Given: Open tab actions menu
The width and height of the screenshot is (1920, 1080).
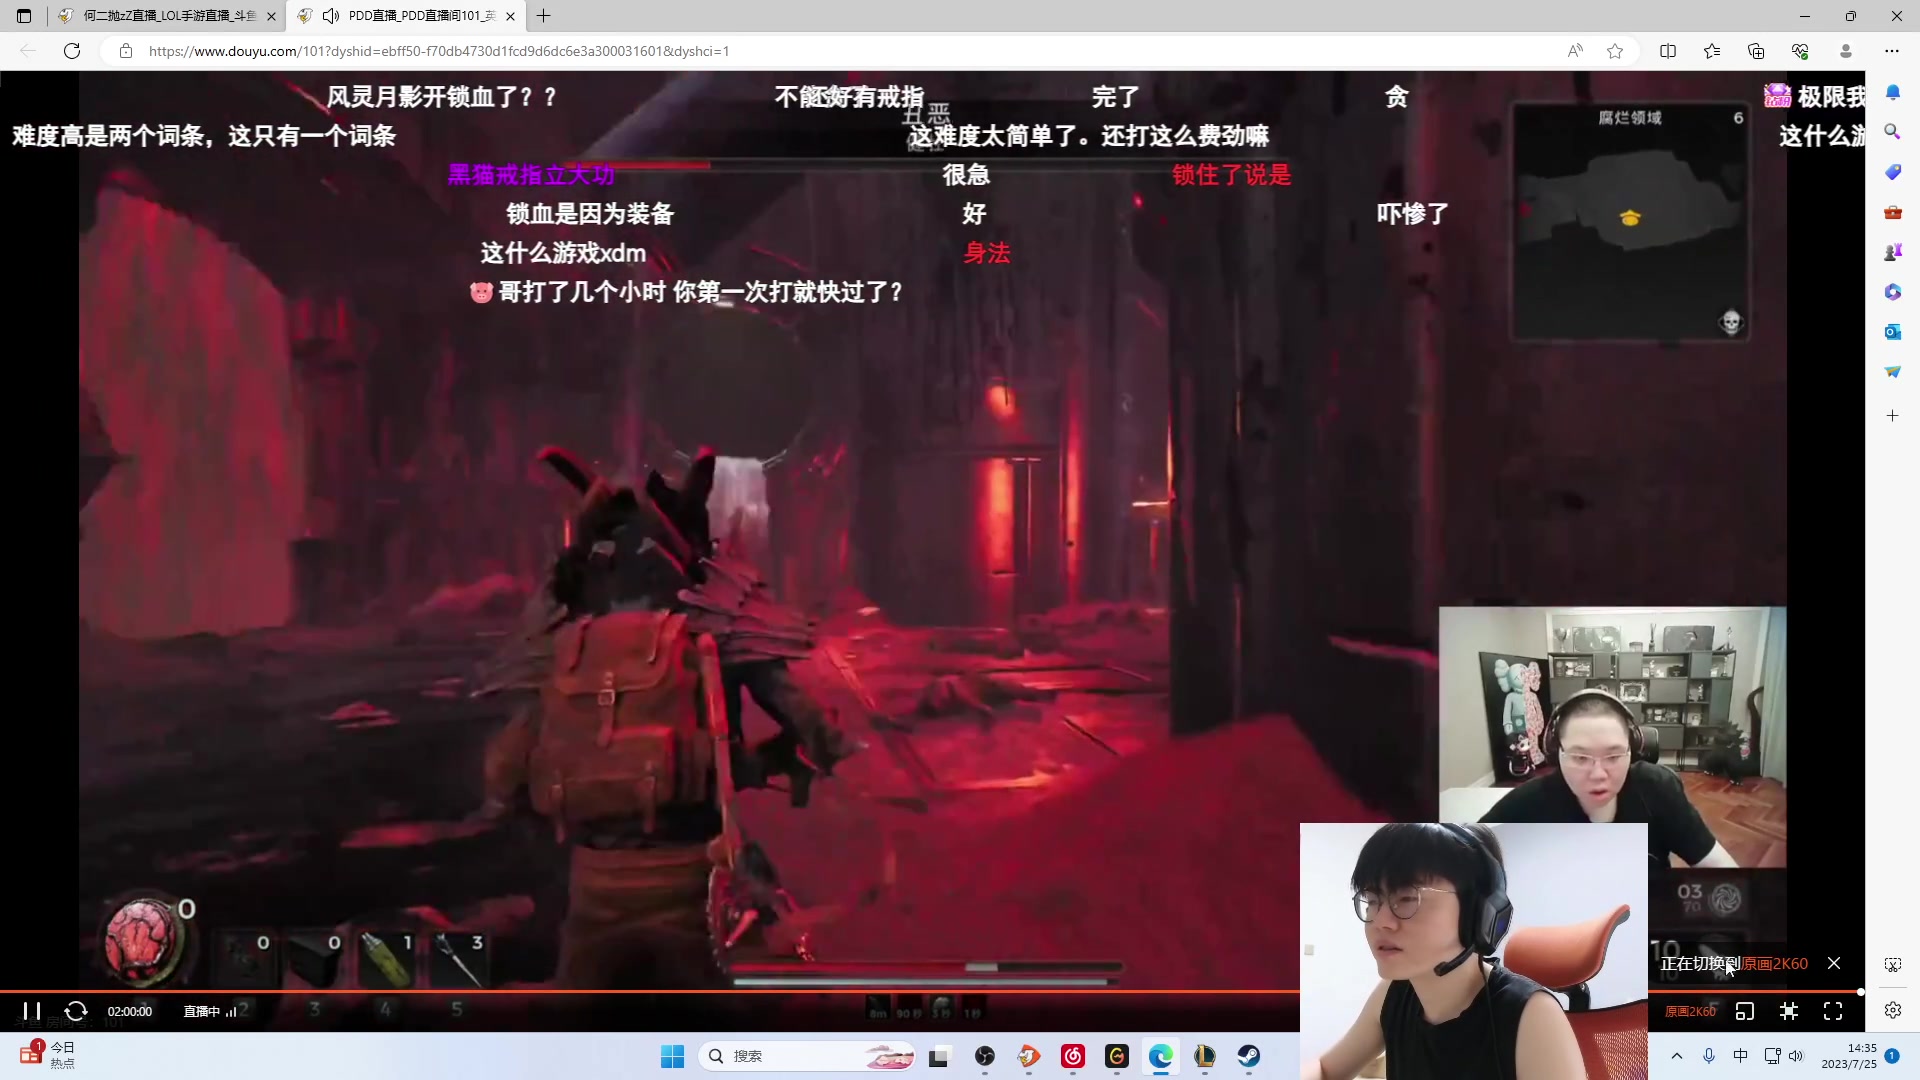Looking at the screenshot, I should point(24,16).
